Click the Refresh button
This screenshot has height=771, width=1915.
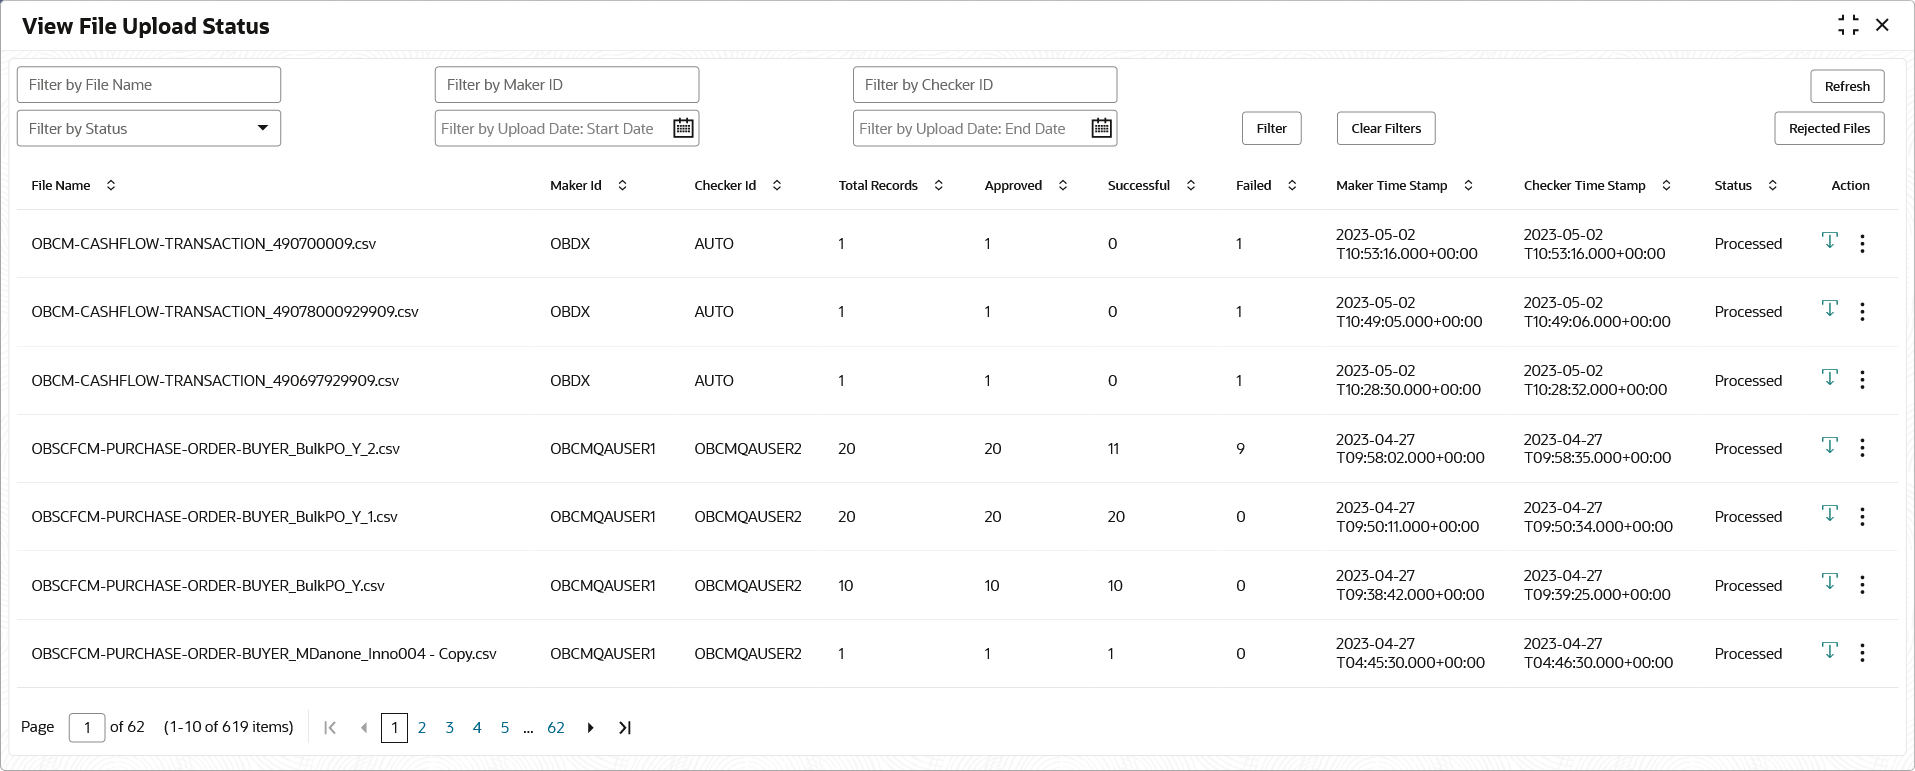point(1846,86)
